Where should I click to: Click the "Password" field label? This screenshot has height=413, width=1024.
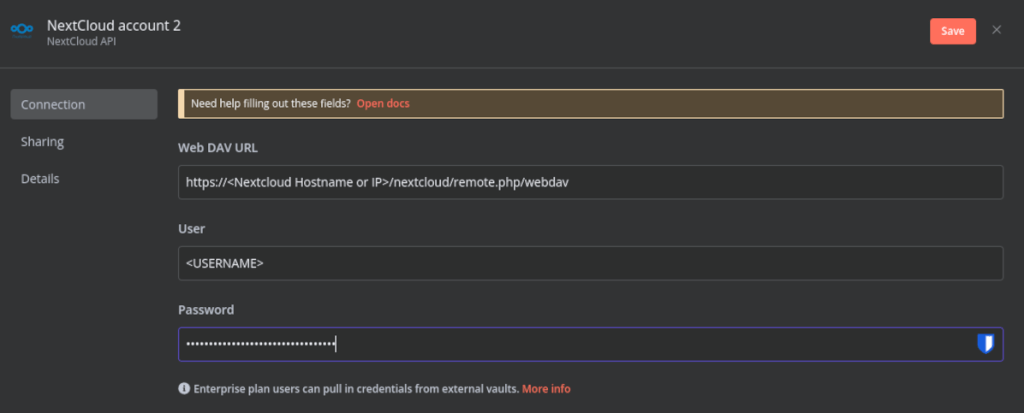point(205,310)
